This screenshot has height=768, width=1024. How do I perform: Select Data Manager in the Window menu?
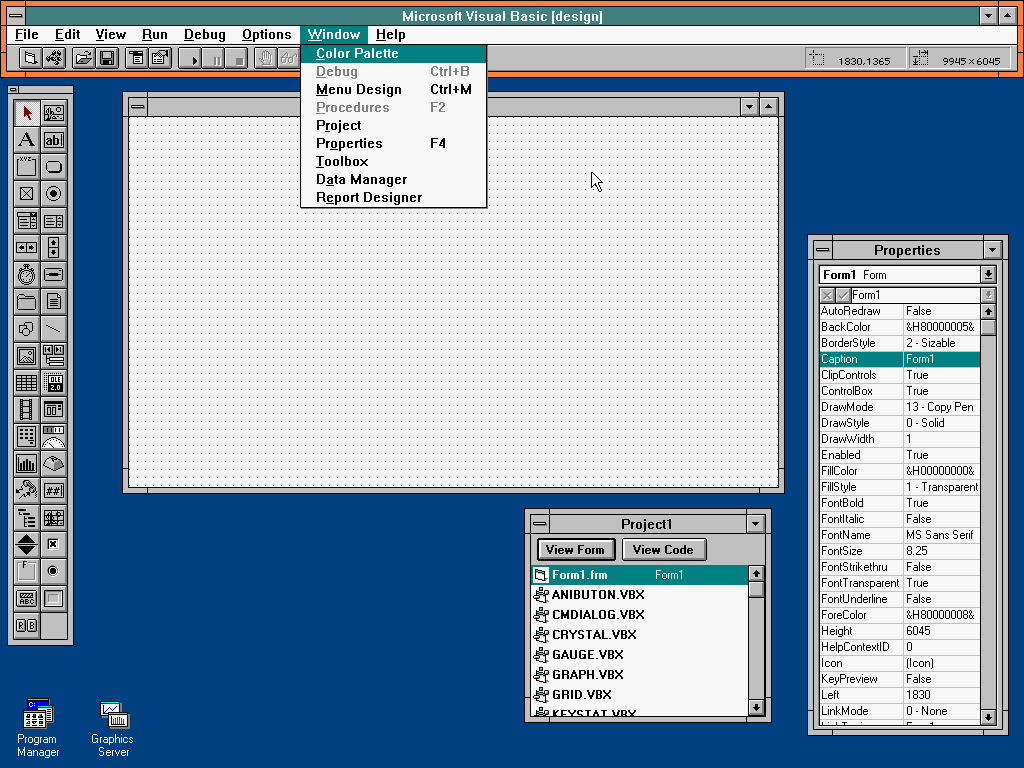[393, 180]
